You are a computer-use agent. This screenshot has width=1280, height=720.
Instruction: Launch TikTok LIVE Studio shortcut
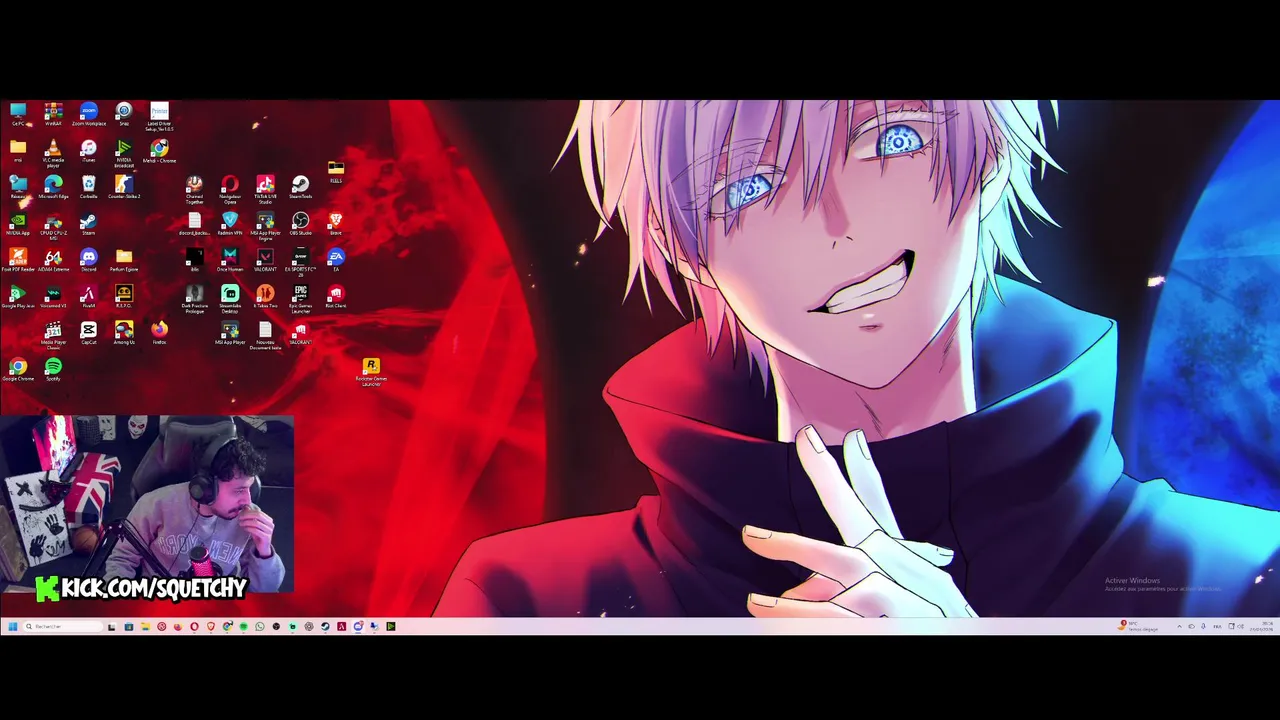tap(265, 189)
